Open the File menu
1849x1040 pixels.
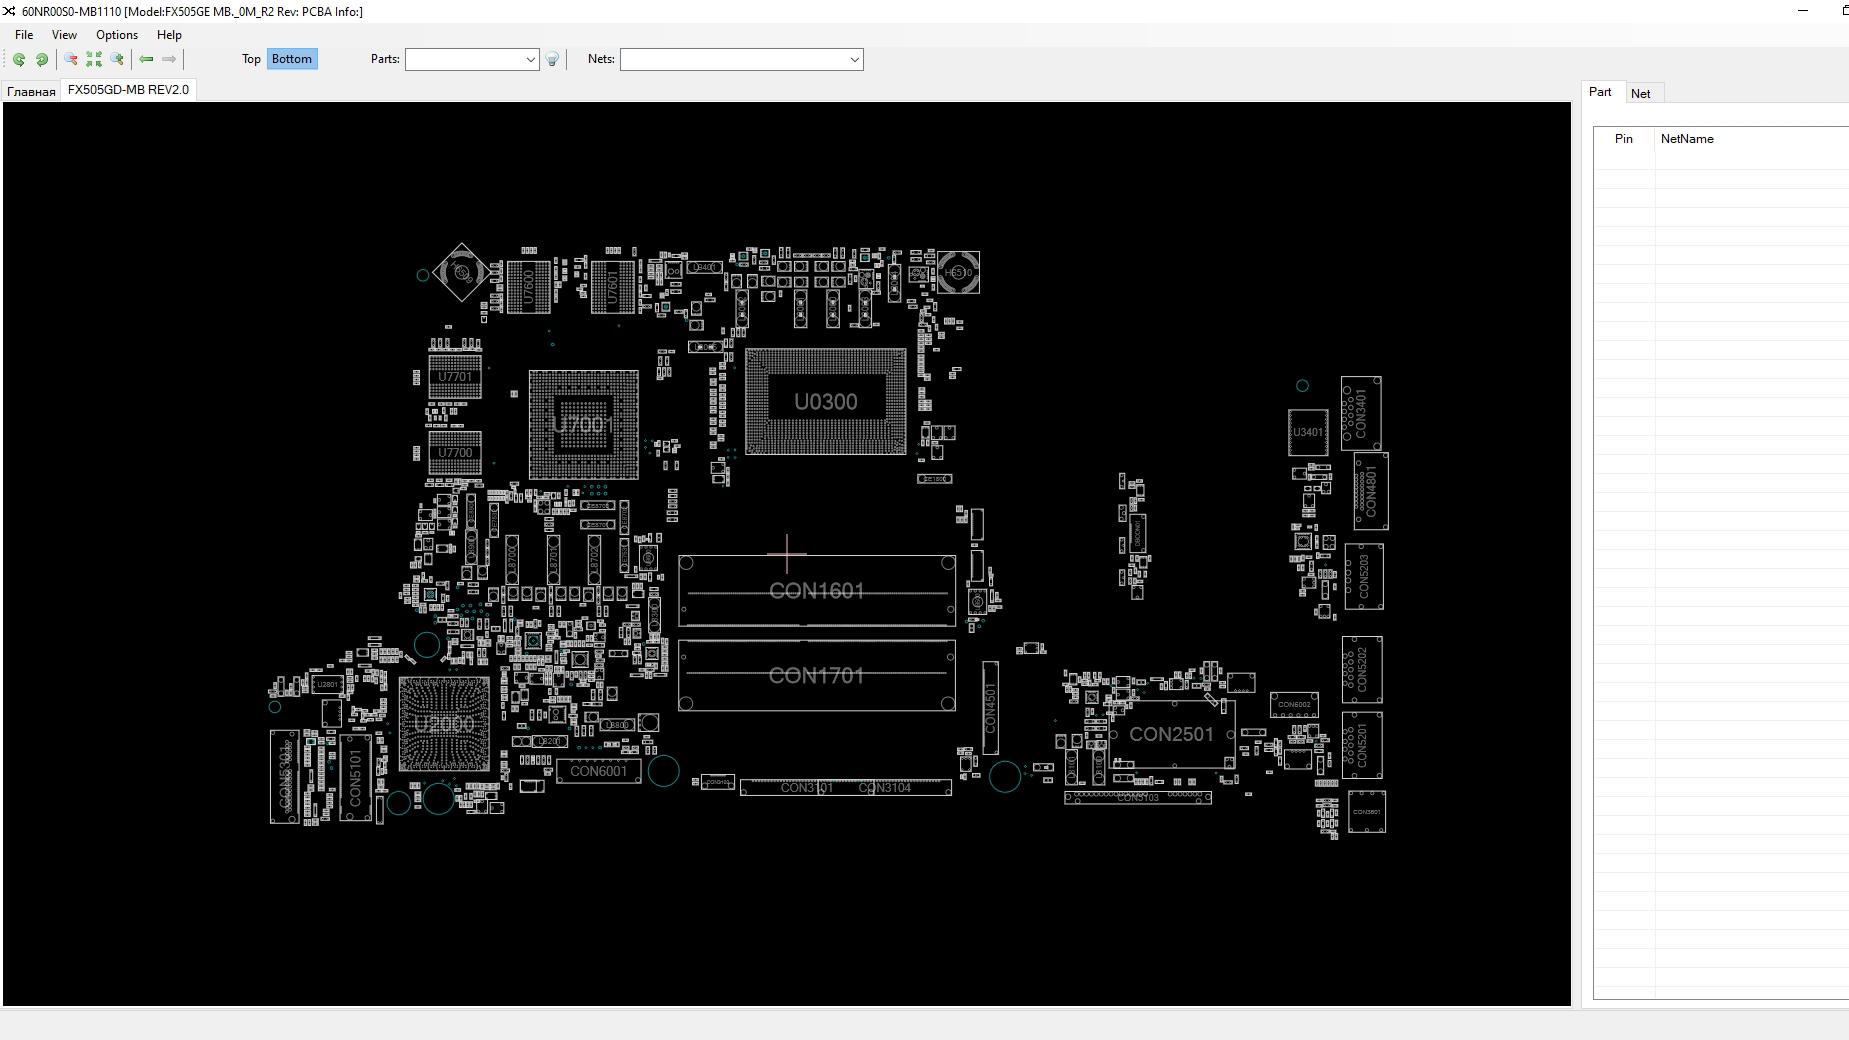pyautogui.click(x=24, y=35)
